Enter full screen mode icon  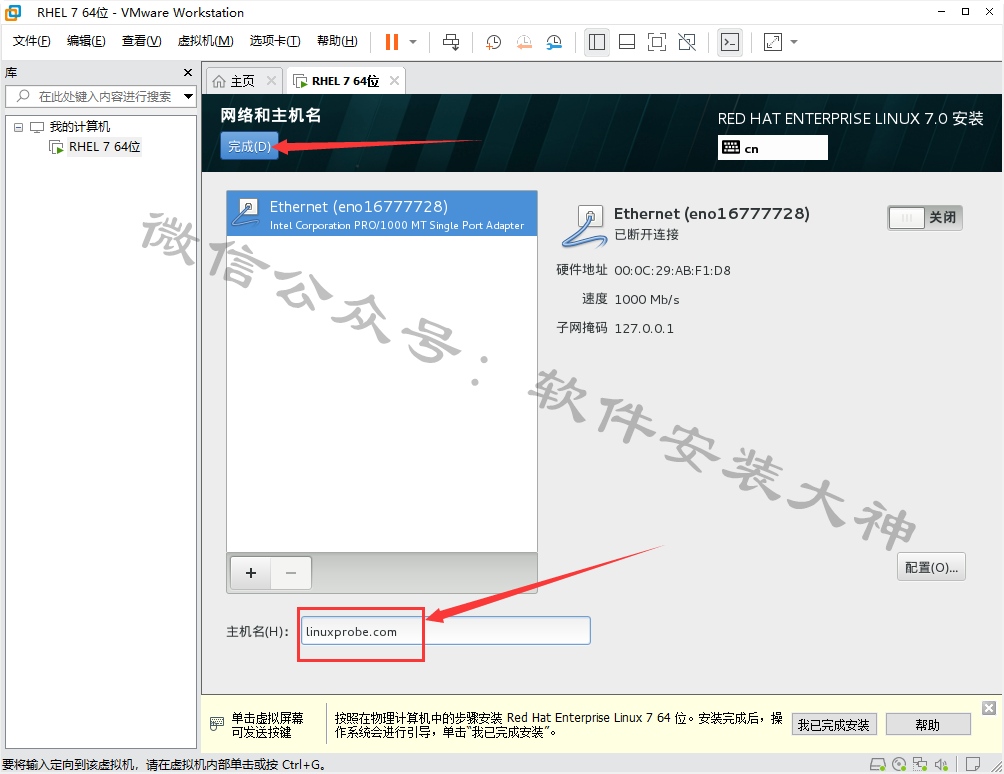coord(657,42)
